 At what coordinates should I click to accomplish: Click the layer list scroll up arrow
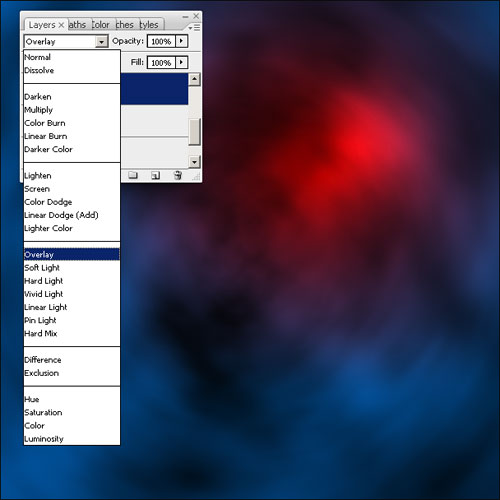tap(194, 79)
